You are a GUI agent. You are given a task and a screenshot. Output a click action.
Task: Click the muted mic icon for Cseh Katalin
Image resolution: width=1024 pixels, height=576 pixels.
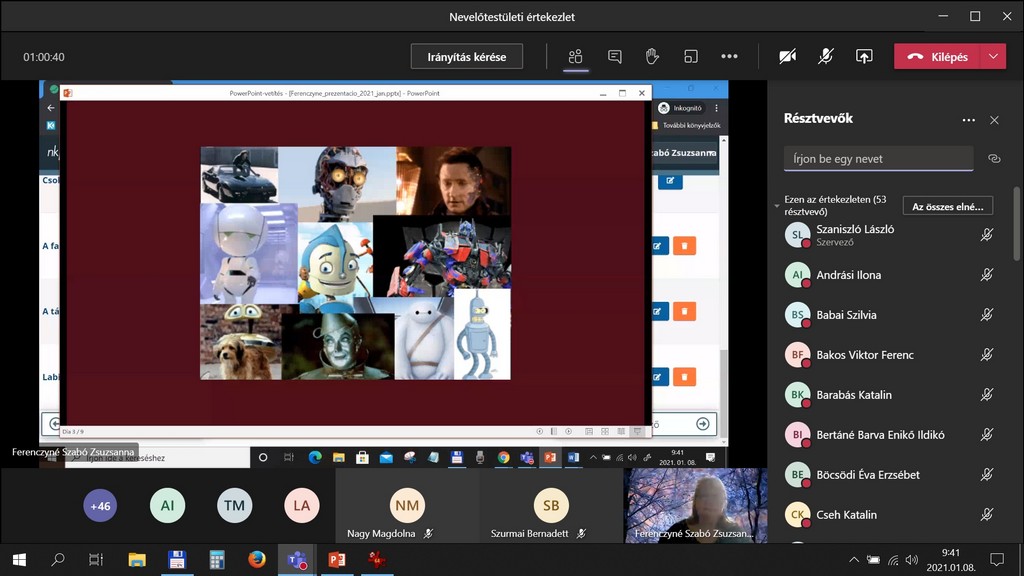pyautogui.click(x=987, y=515)
